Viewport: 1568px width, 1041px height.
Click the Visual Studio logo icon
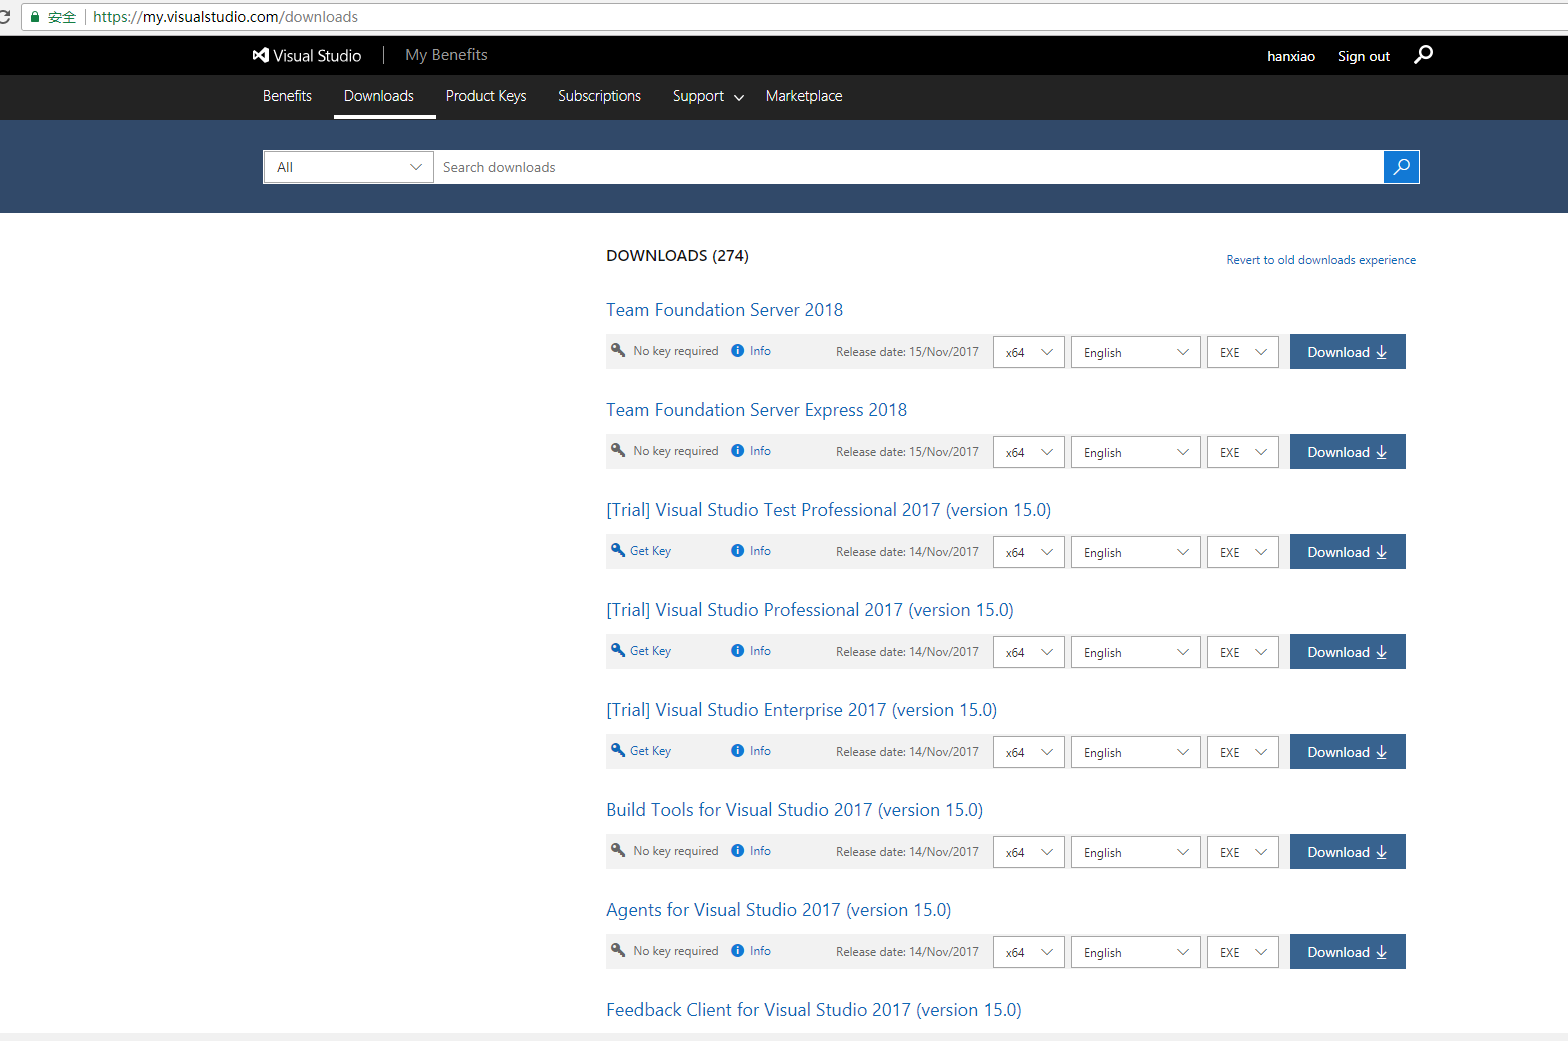[261, 56]
